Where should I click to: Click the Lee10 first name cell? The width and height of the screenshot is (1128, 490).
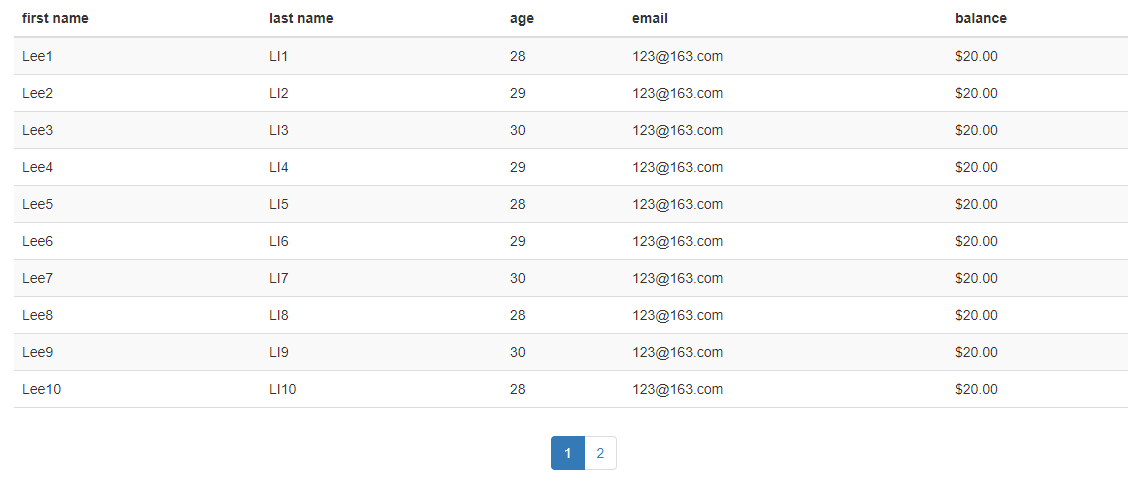tap(41, 389)
